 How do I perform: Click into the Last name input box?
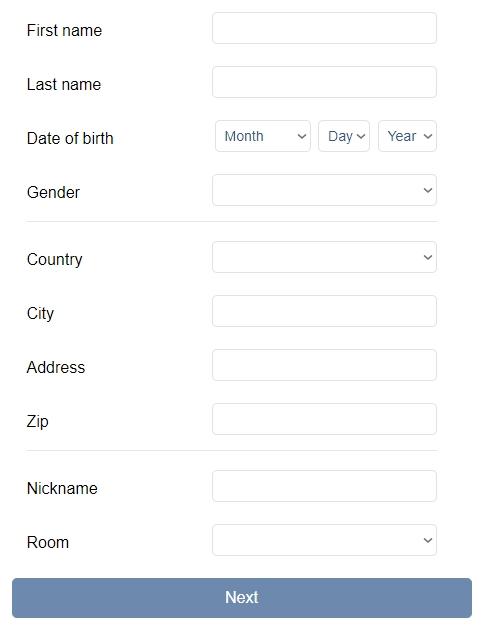tap(324, 82)
